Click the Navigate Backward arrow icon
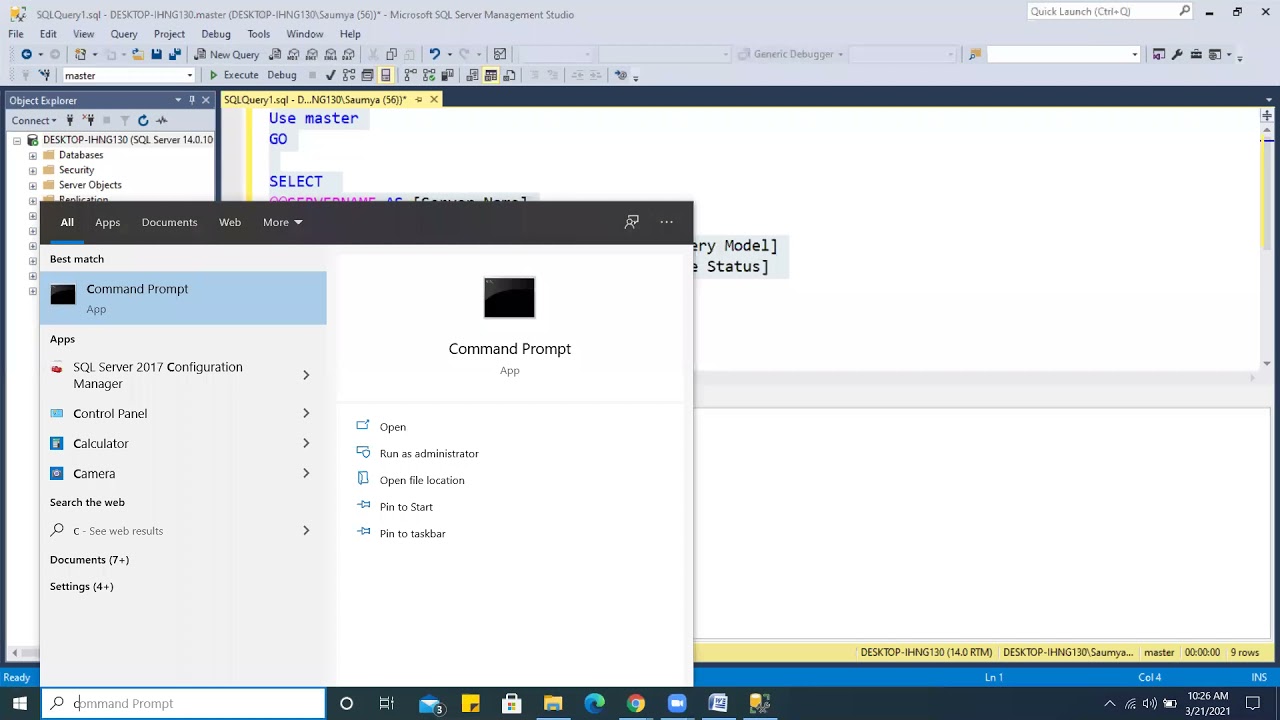1280x720 pixels. (x=26, y=54)
